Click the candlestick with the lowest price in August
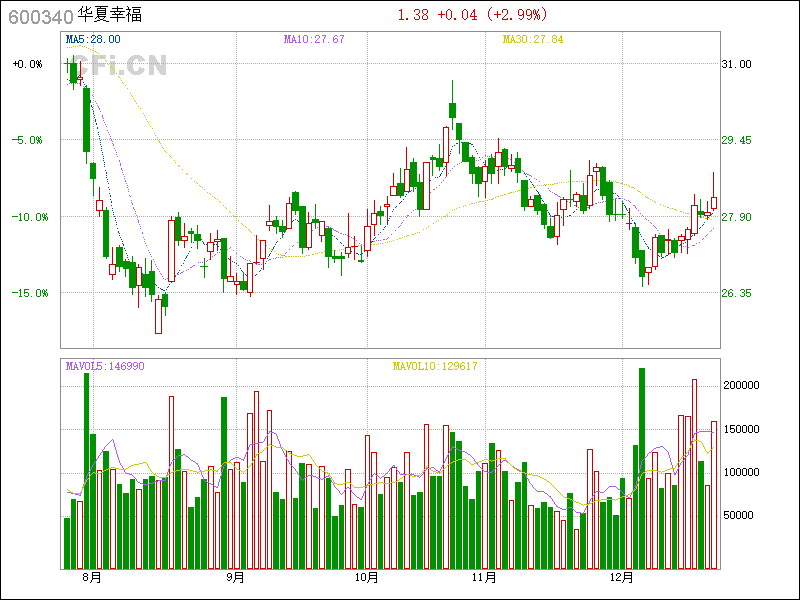The height and width of the screenshot is (600, 800). click(159, 314)
